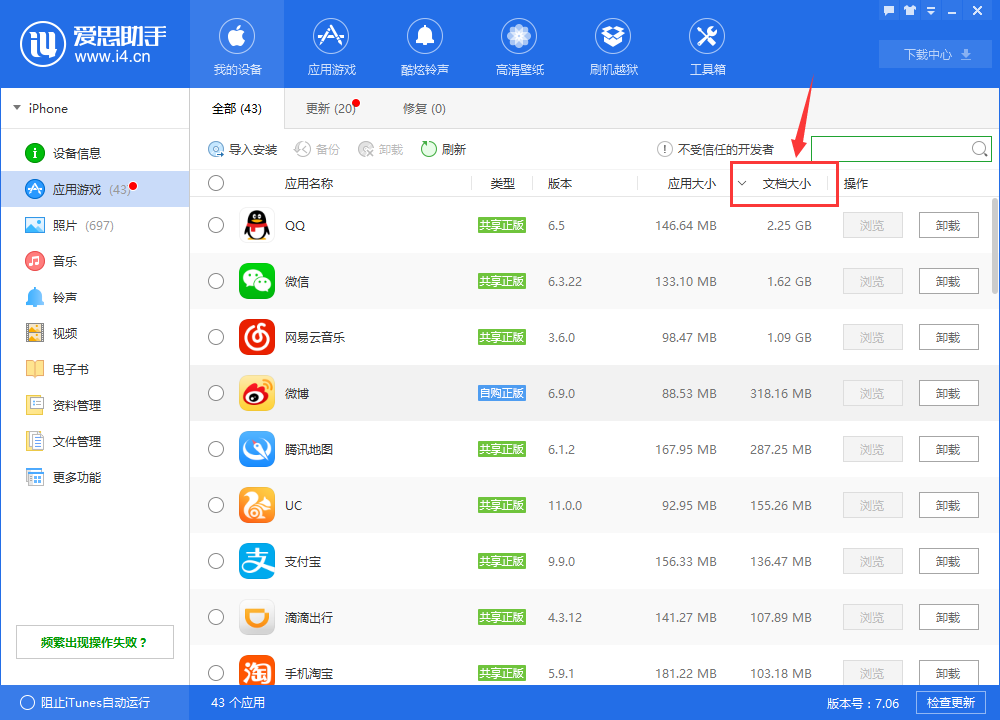Click the app search input field
1000x720 pixels.
click(890, 149)
